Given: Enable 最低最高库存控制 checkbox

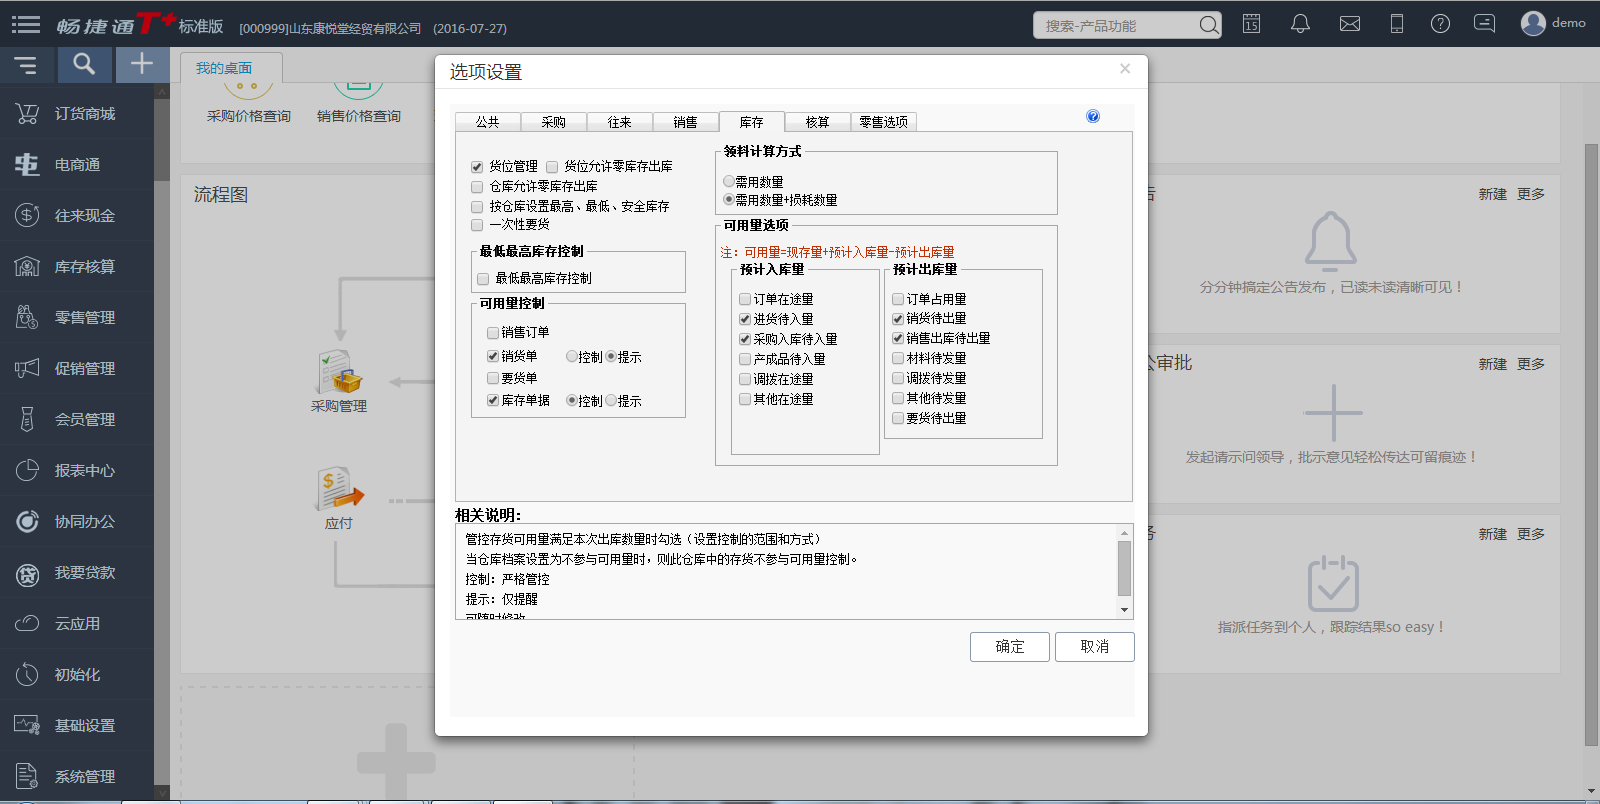Looking at the screenshot, I should click(x=484, y=279).
